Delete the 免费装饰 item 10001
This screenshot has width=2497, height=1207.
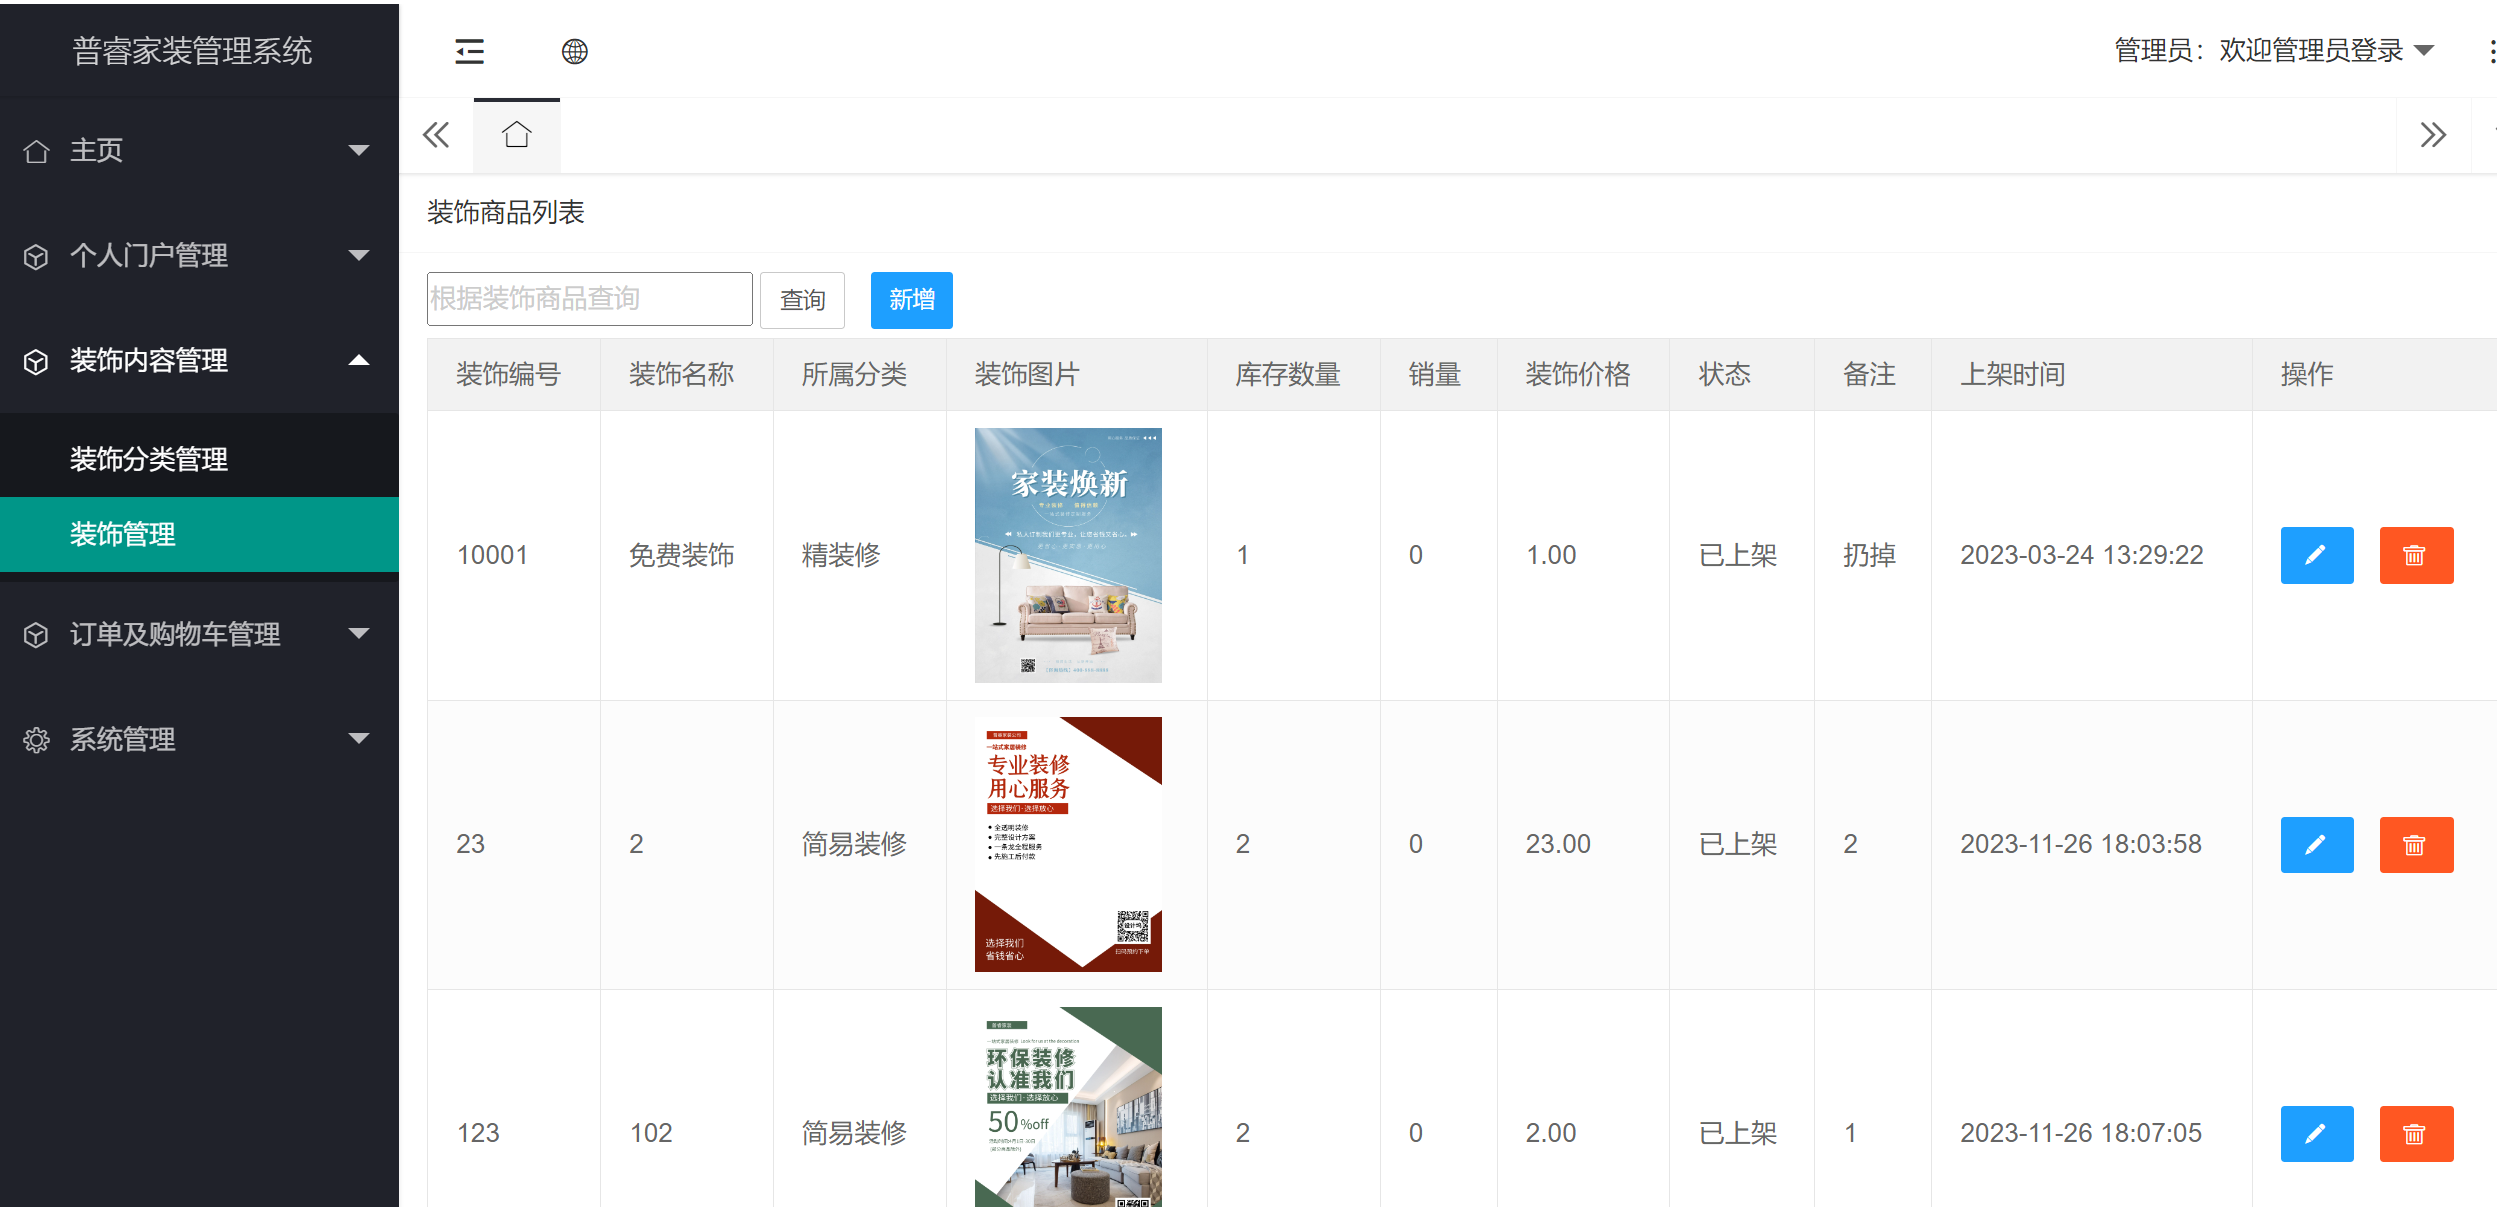coord(2415,555)
